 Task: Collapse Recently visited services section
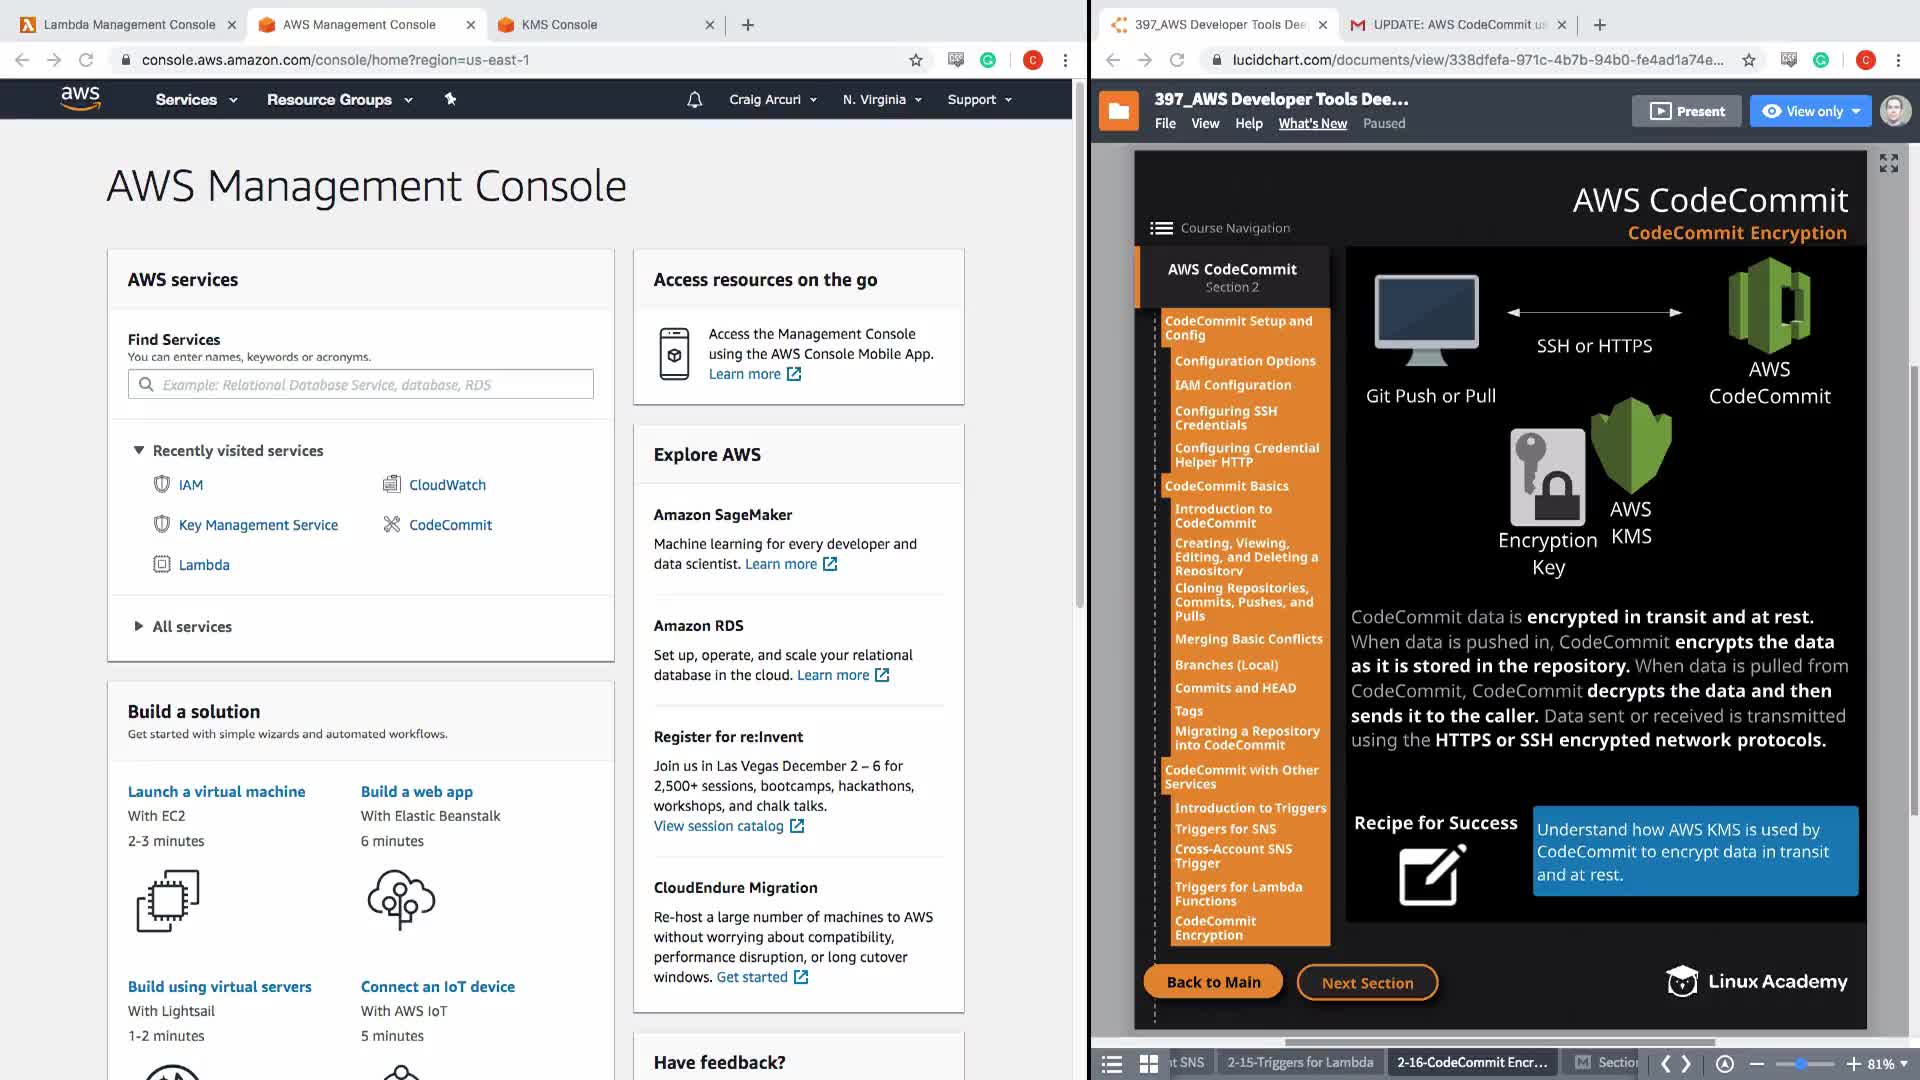click(x=139, y=451)
